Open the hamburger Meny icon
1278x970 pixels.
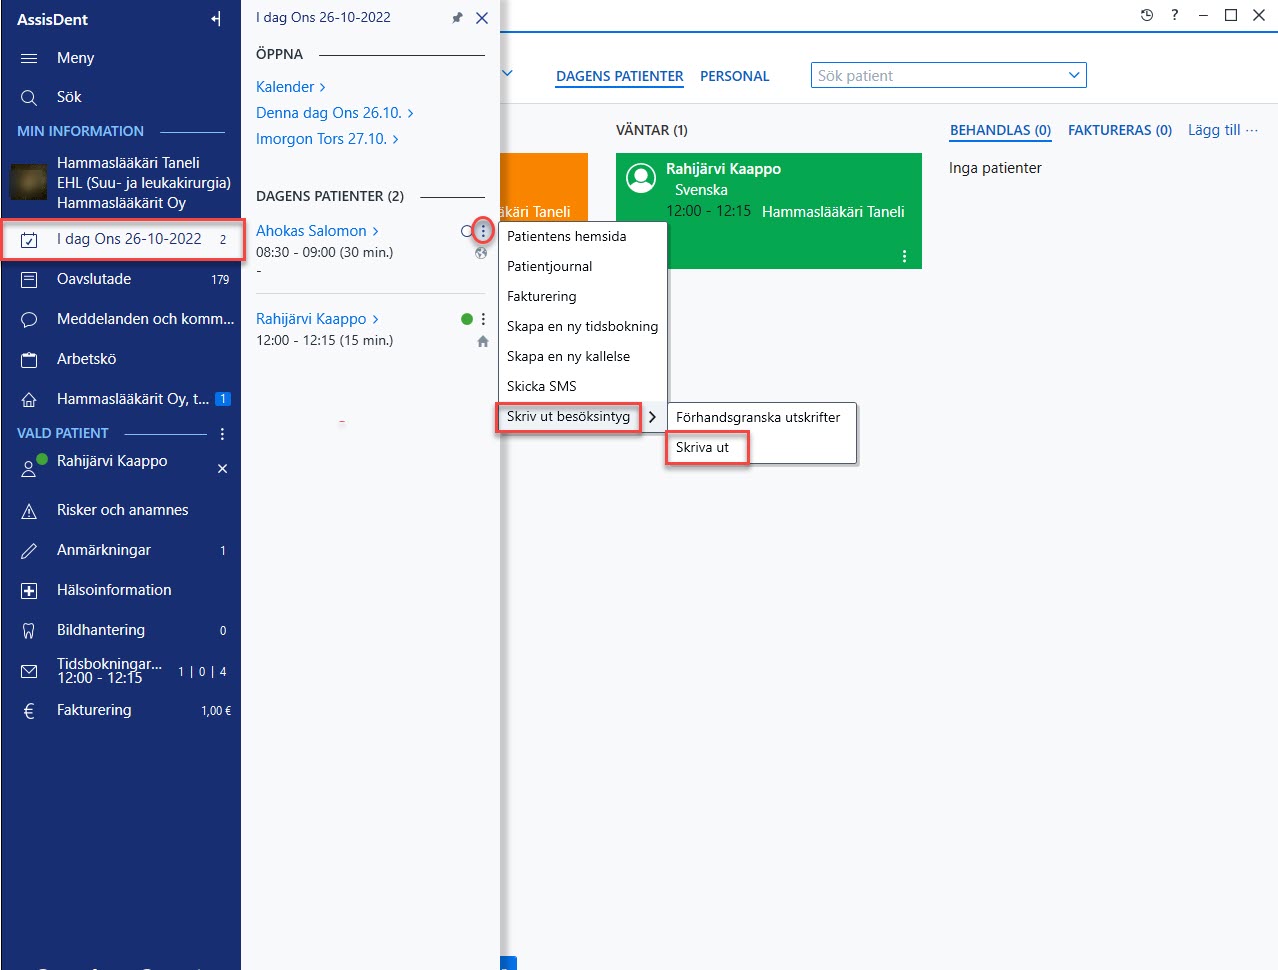point(29,58)
